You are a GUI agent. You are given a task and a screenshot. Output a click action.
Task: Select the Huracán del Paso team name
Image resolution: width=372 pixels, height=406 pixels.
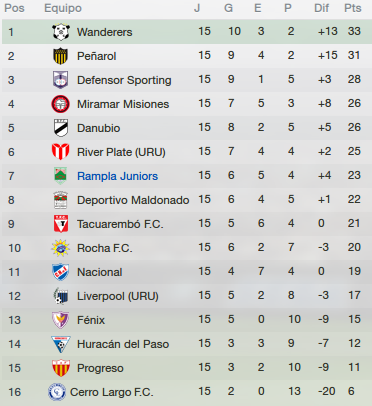pyautogui.click(x=123, y=344)
